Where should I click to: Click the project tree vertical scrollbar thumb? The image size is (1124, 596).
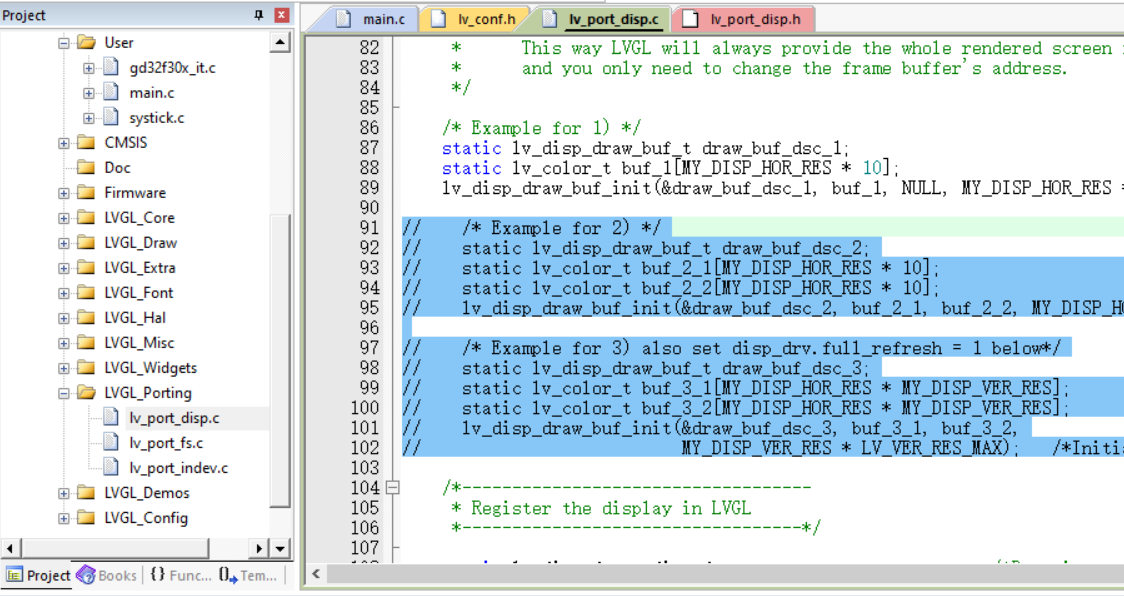280,360
